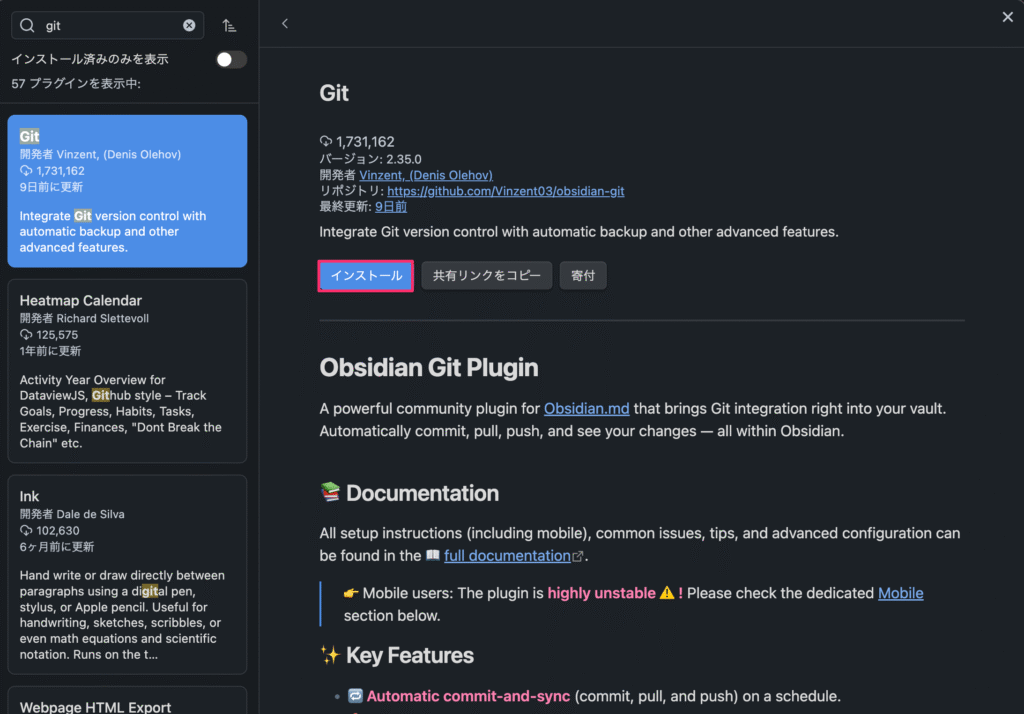Image resolution: width=1024 pixels, height=714 pixels.
Task: Click the download icon on Heatmap Calendar card
Action: coord(26,334)
